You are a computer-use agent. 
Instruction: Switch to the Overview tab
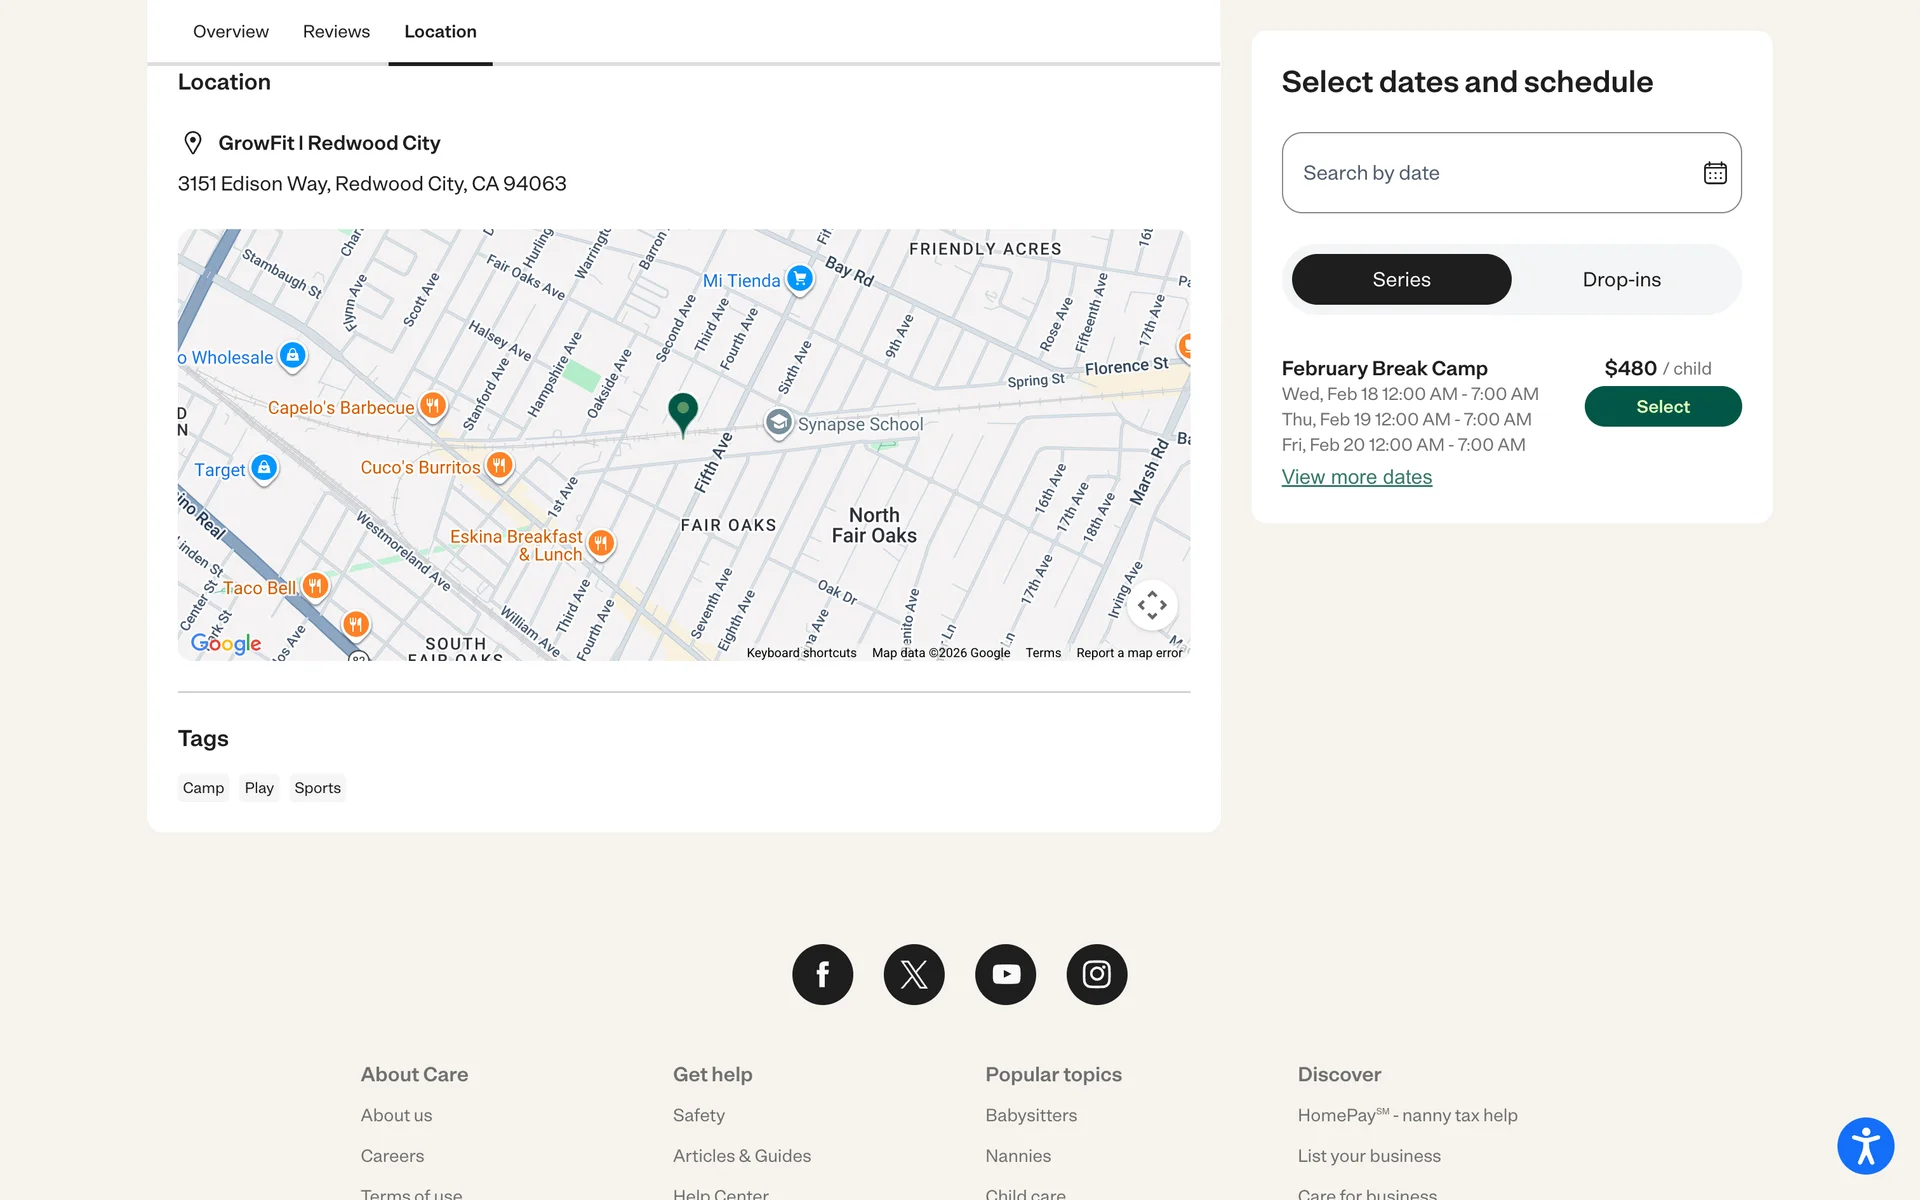pos(230,32)
